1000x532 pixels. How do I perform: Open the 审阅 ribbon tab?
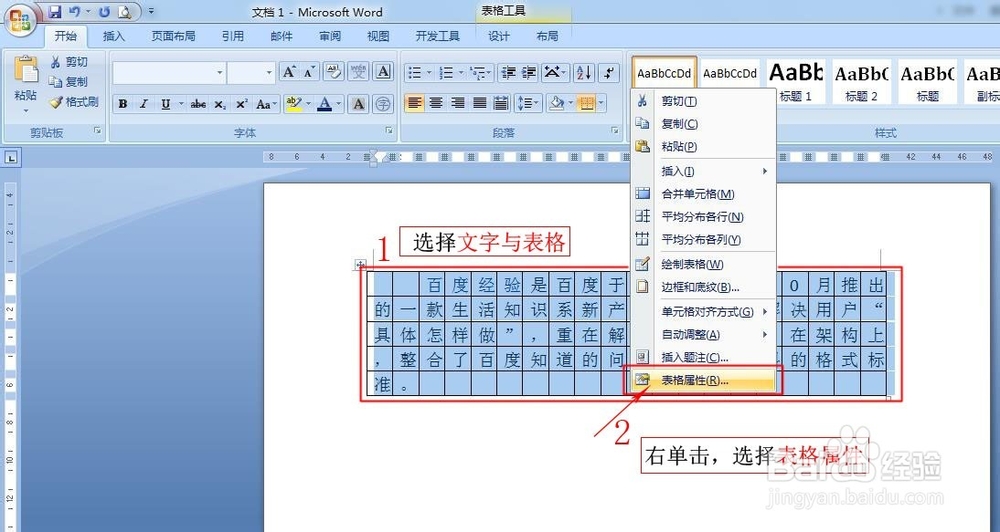coord(330,36)
